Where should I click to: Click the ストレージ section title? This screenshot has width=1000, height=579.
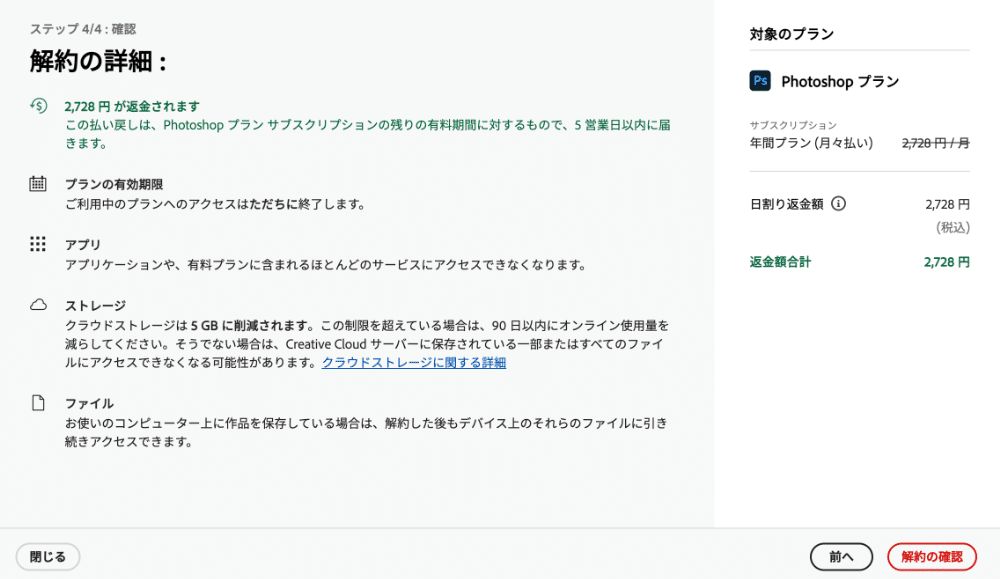click(x=95, y=305)
